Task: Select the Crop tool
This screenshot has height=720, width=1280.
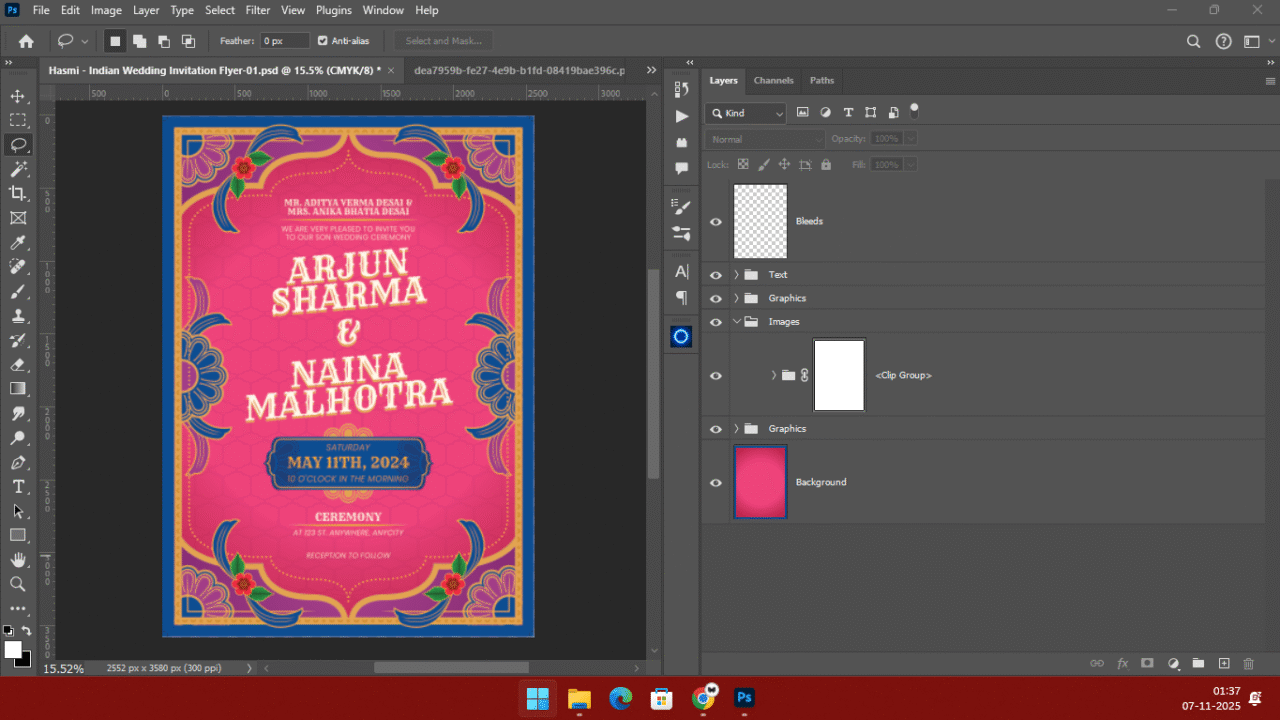Action: click(x=18, y=193)
